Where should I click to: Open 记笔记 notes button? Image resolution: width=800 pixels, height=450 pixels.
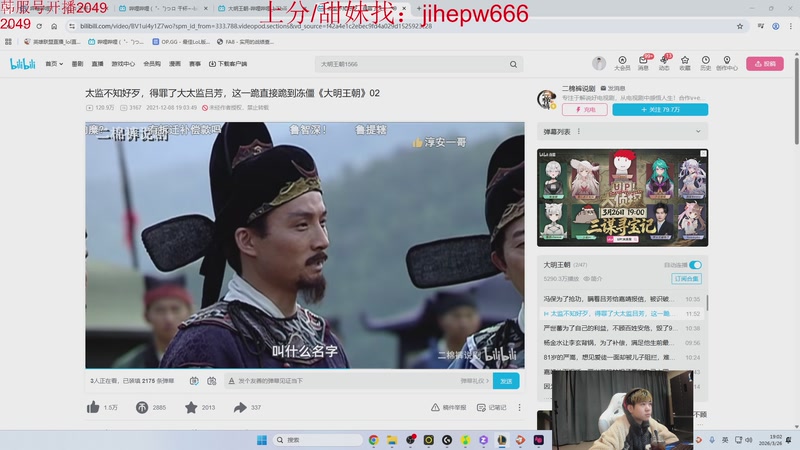(491, 407)
